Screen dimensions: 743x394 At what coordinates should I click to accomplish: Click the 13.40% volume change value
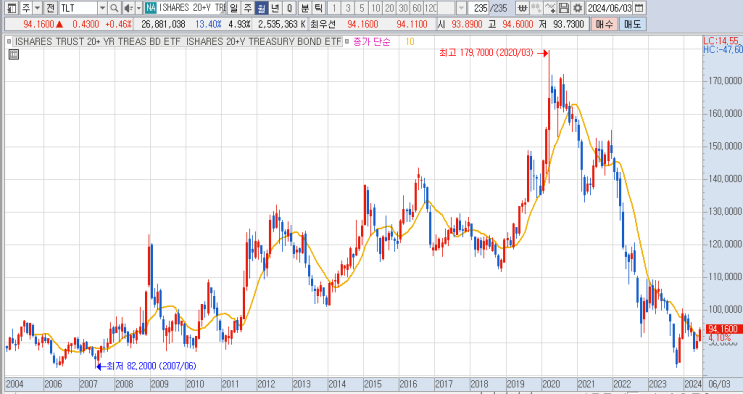208,24
